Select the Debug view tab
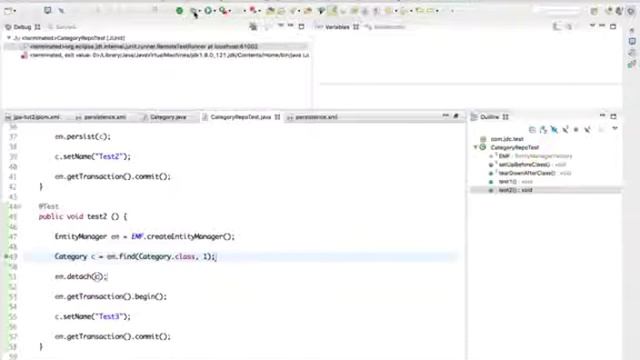Image resolution: width=640 pixels, height=360 pixels. pyautogui.click(x=22, y=27)
